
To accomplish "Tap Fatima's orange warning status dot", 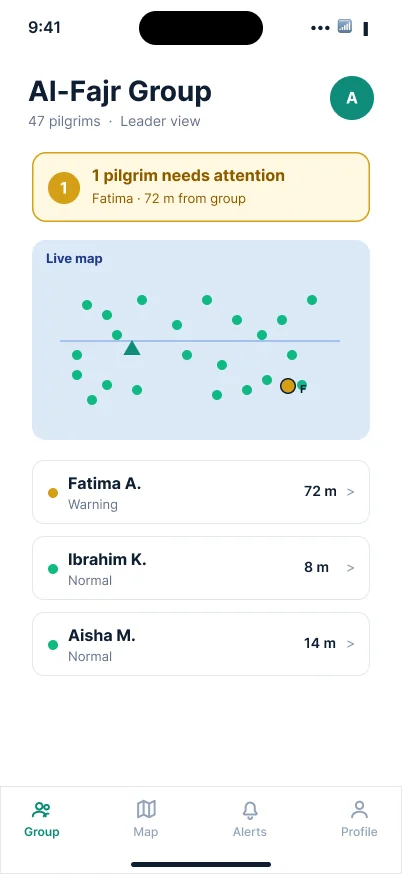I will [53, 493].
